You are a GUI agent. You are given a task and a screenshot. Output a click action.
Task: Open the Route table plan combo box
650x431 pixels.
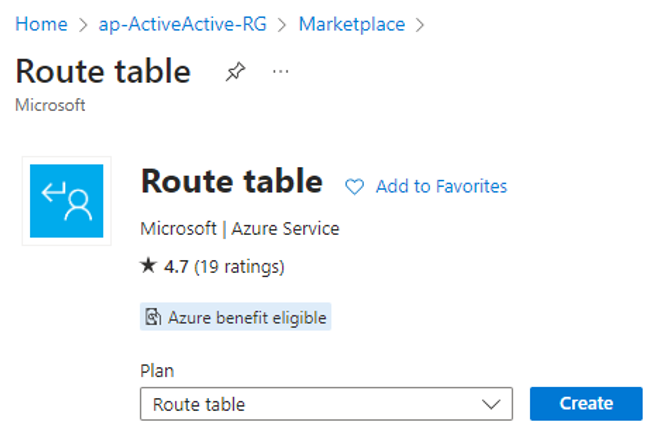pyautogui.click(x=326, y=404)
